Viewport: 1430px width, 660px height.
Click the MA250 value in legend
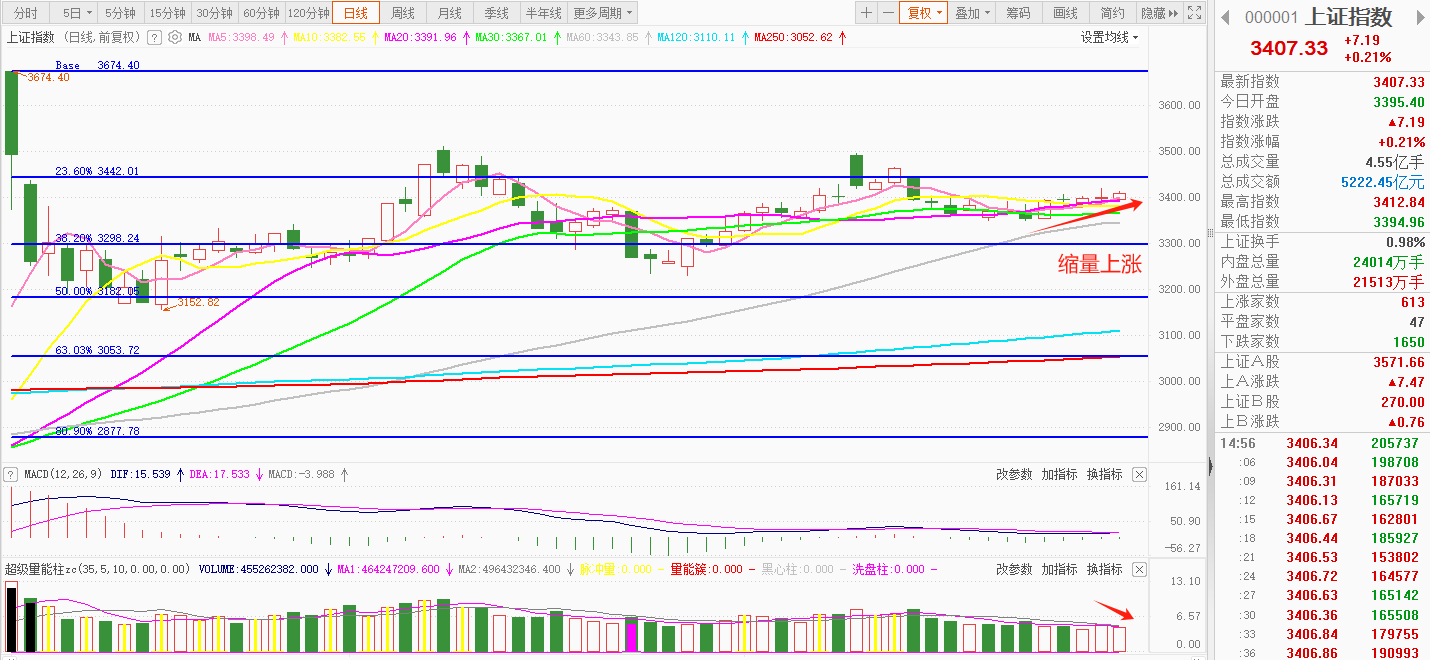(x=793, y=37)
